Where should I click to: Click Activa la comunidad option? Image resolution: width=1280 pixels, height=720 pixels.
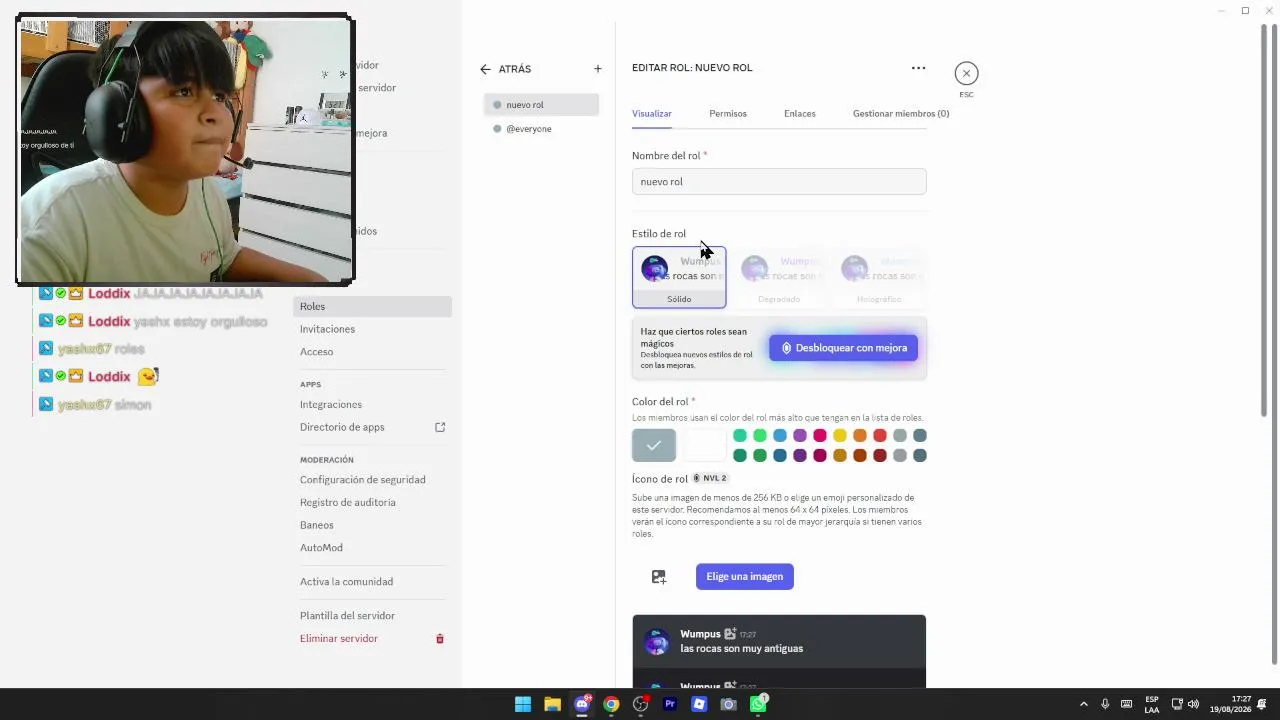tap(372, 582)
